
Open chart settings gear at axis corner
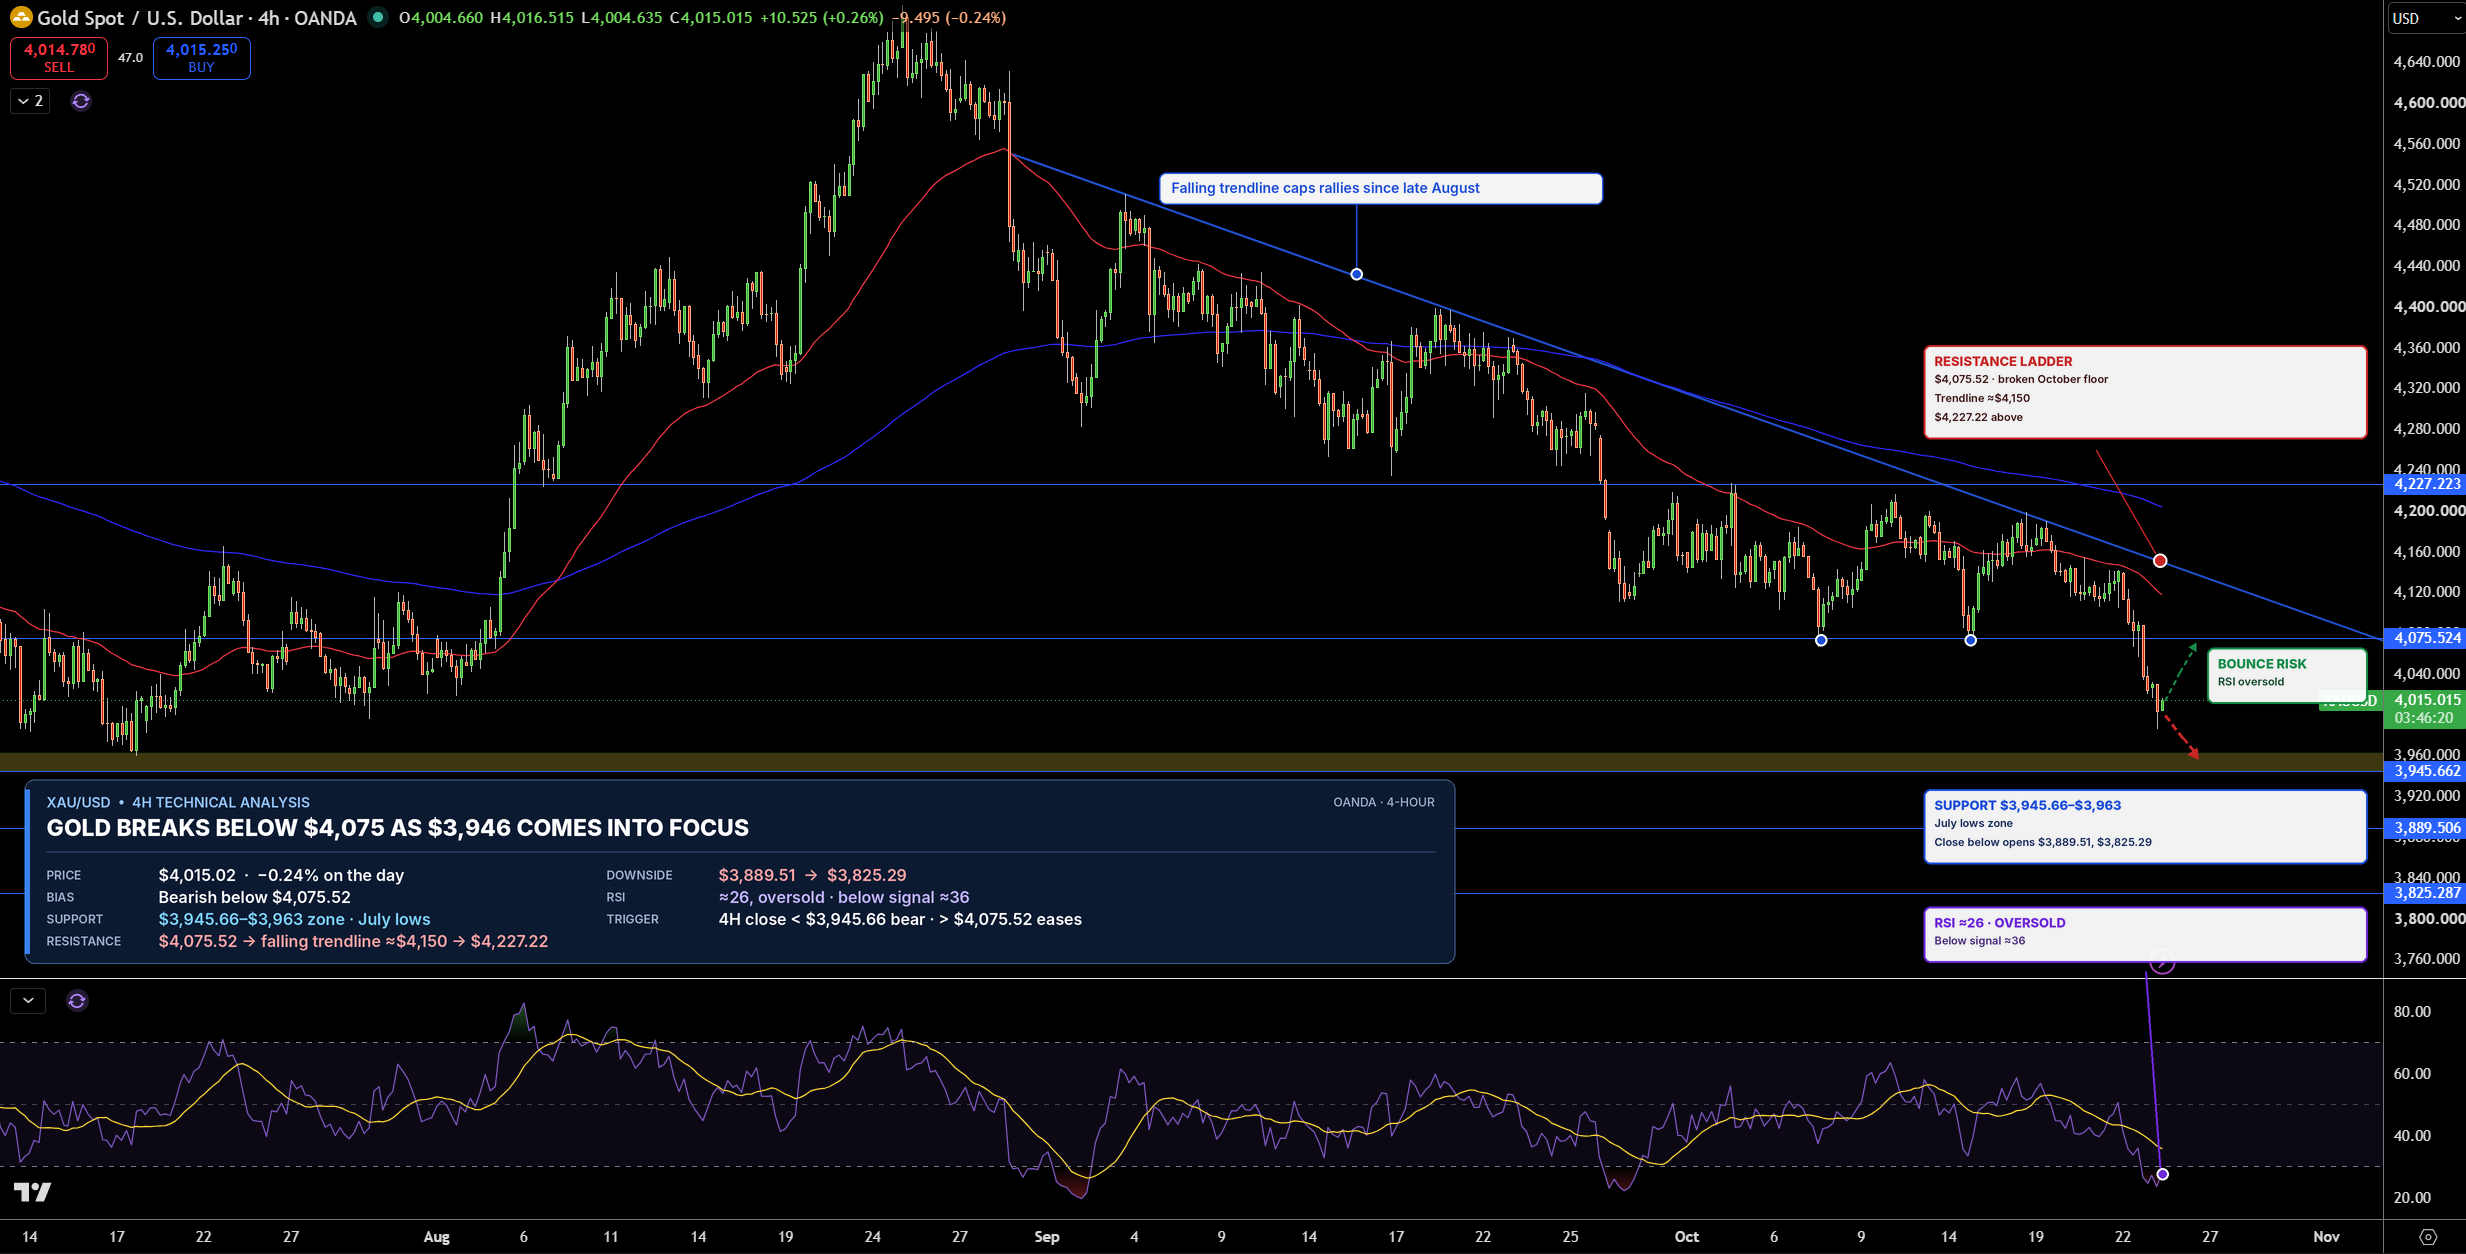tap(2428, 1237)
